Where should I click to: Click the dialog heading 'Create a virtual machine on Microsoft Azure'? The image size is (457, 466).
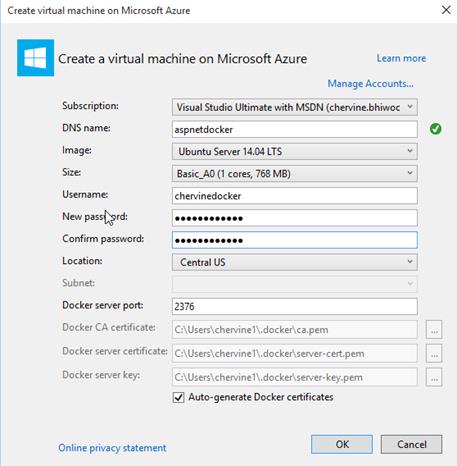(183, 59)
